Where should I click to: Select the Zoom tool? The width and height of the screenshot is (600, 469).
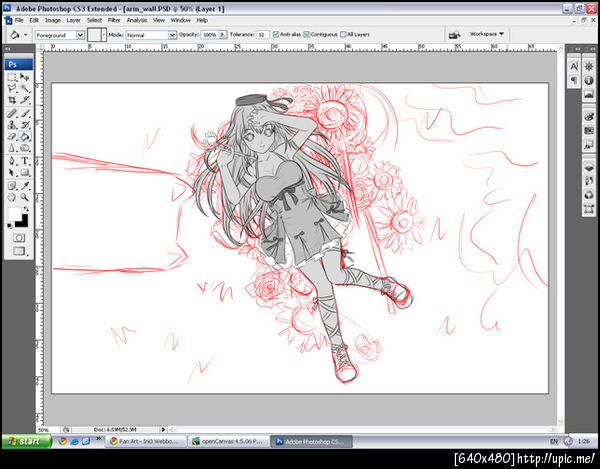tap(25, 197)
